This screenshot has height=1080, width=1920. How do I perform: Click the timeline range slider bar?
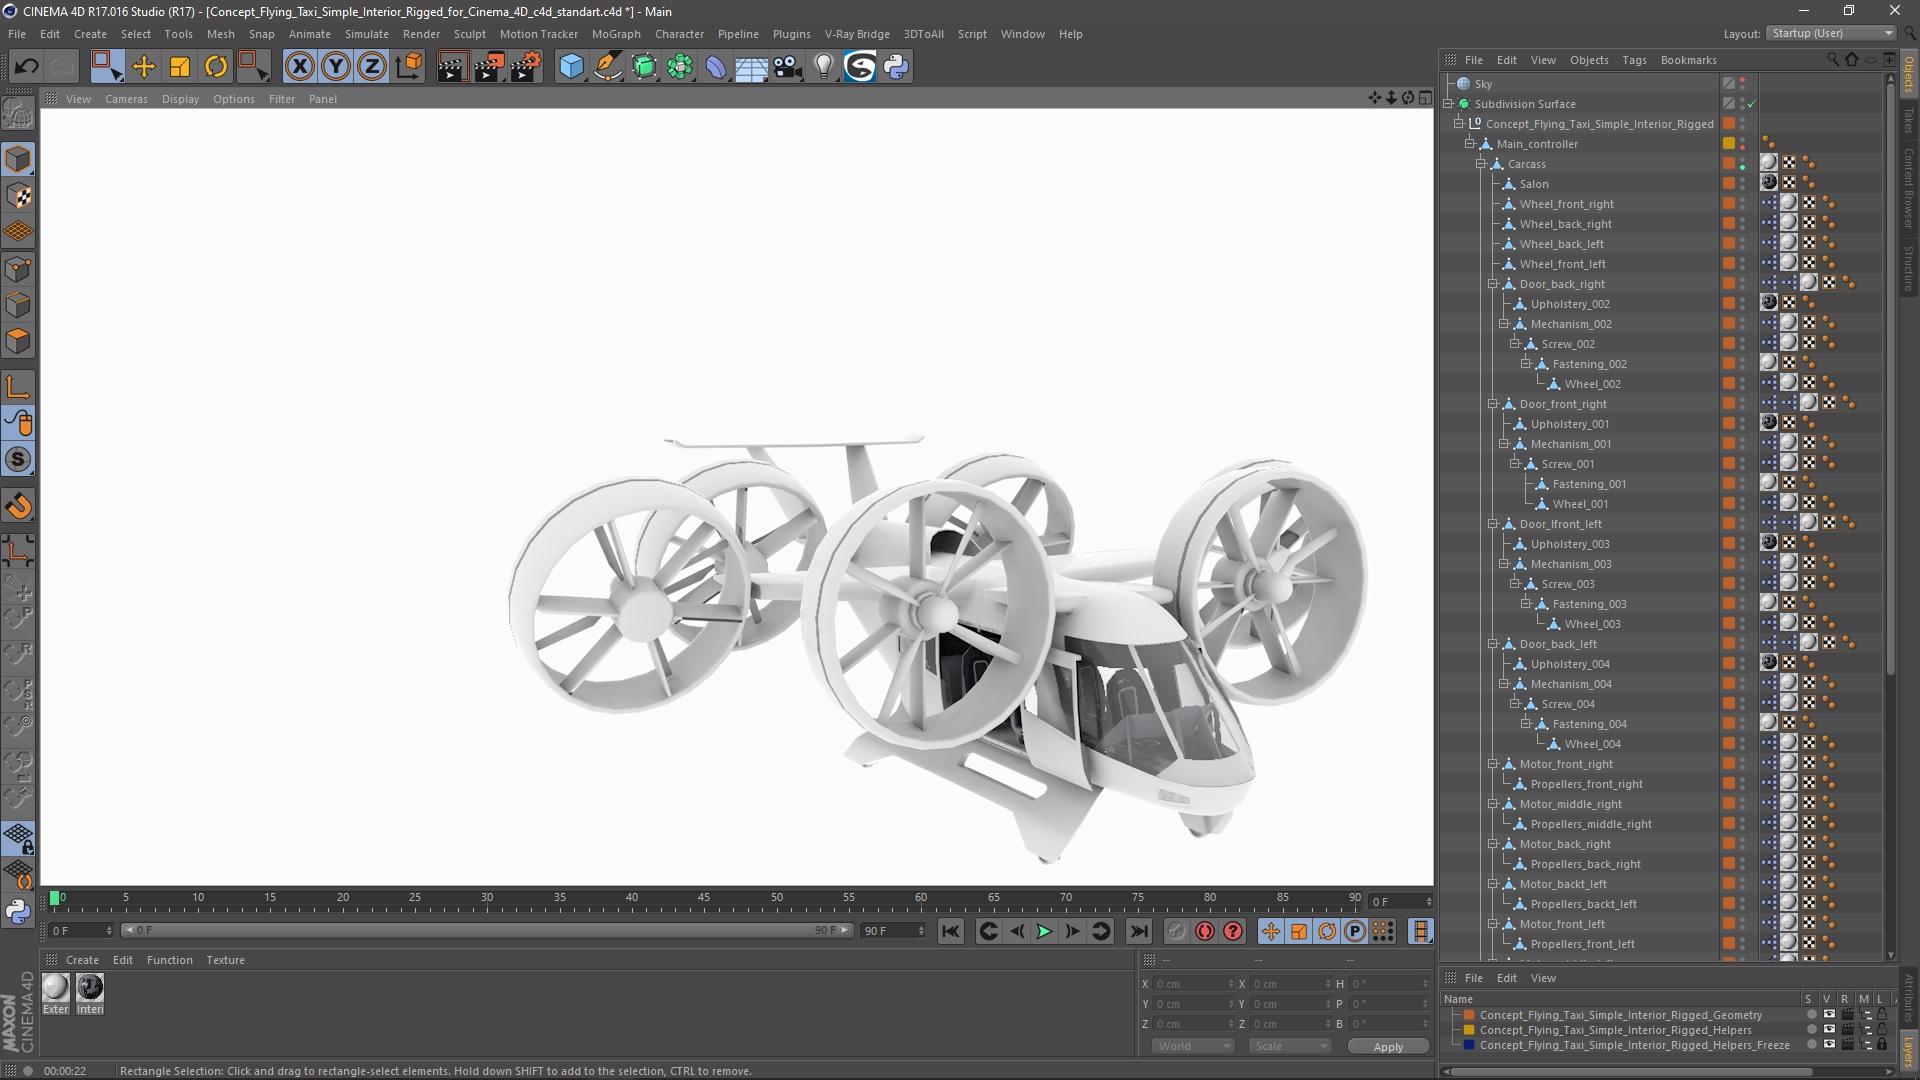click(487, 930)
